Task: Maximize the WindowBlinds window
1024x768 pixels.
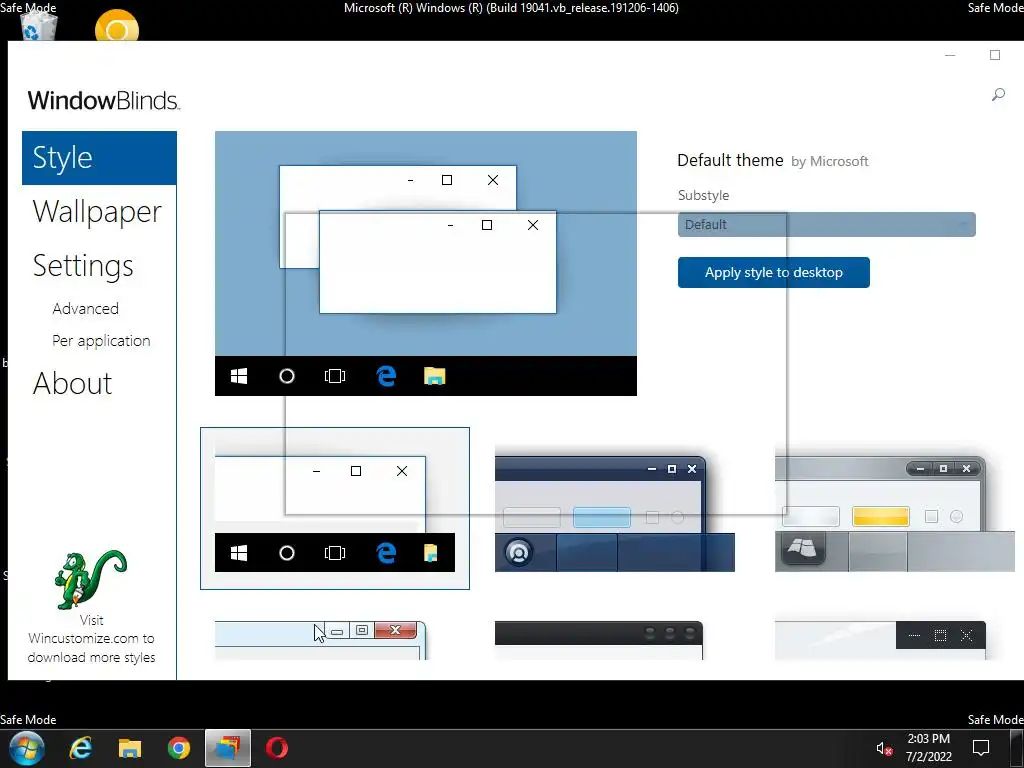Action: 995,56
